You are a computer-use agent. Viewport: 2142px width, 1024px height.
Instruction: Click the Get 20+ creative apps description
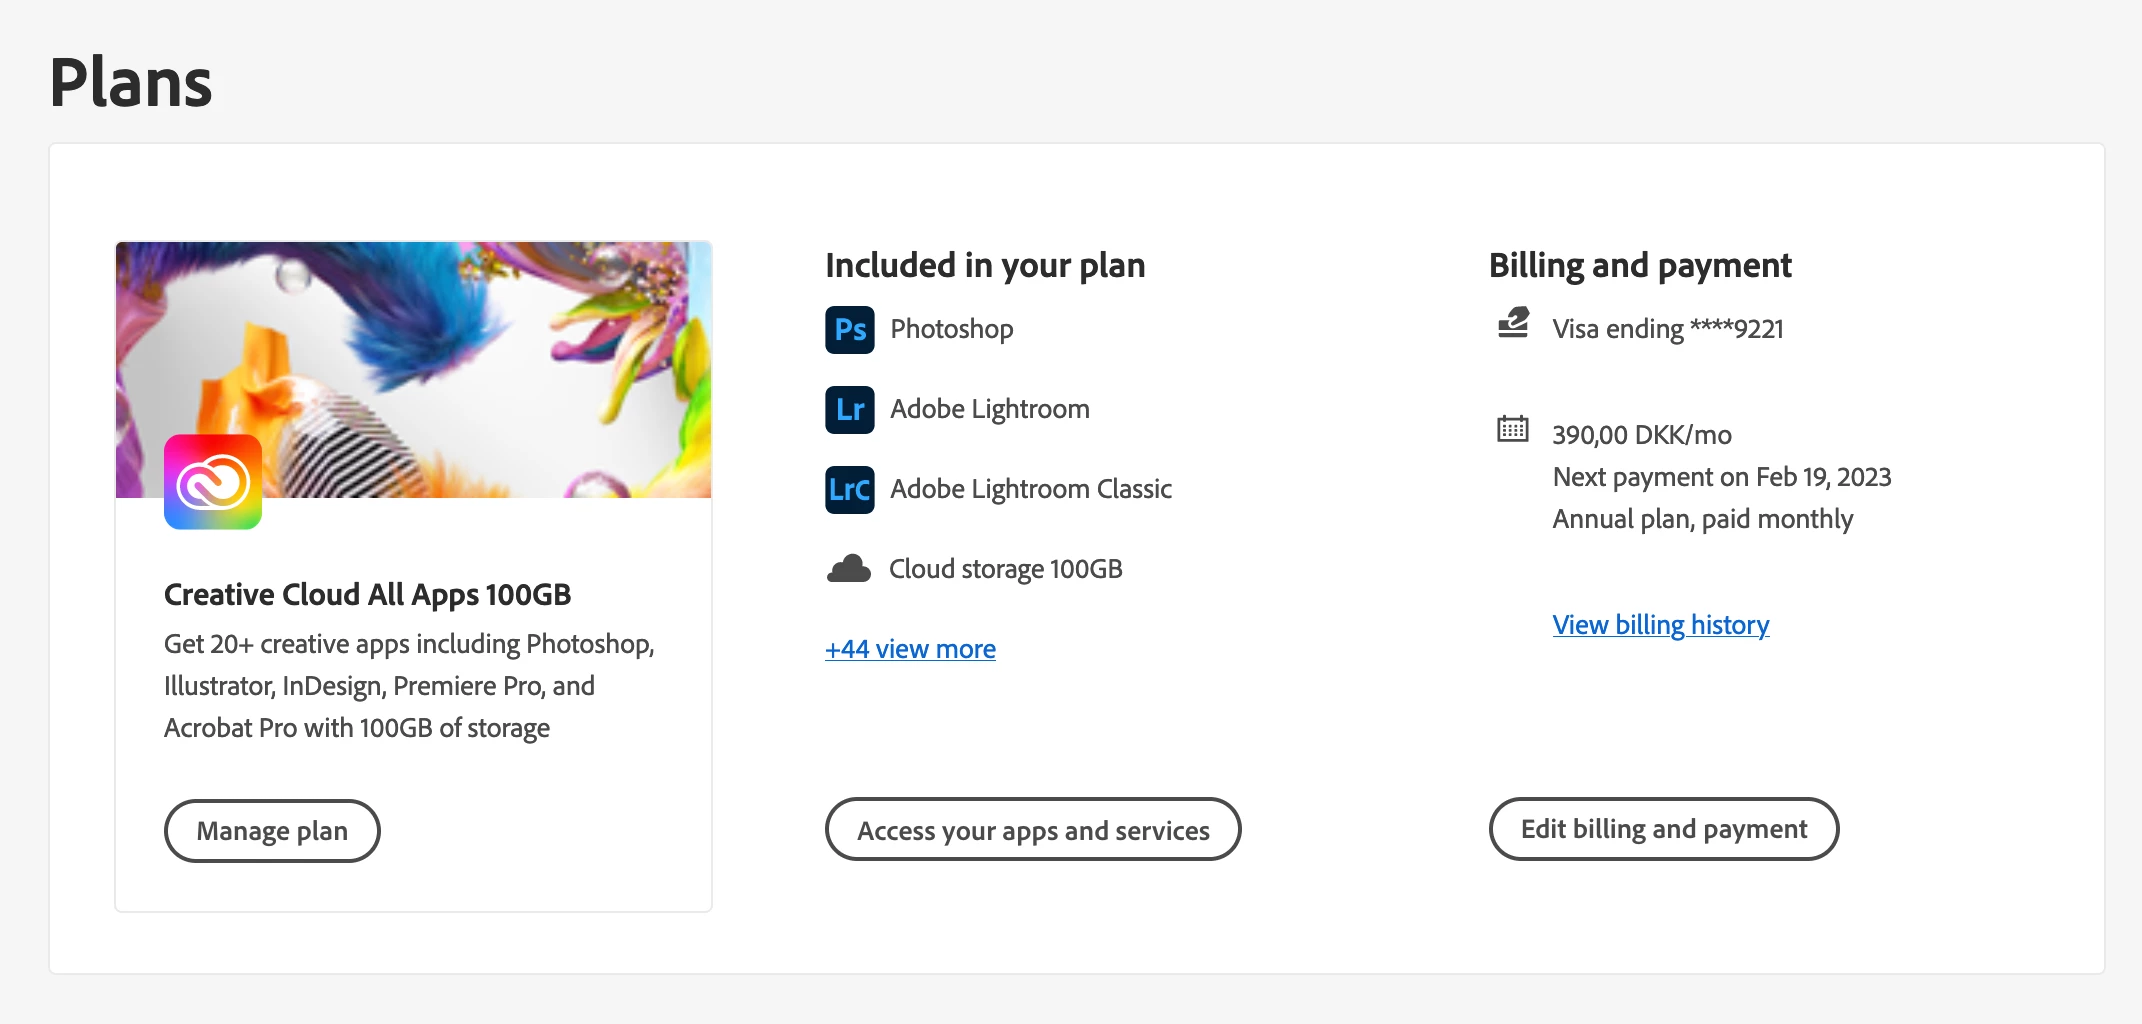point(409,686)
